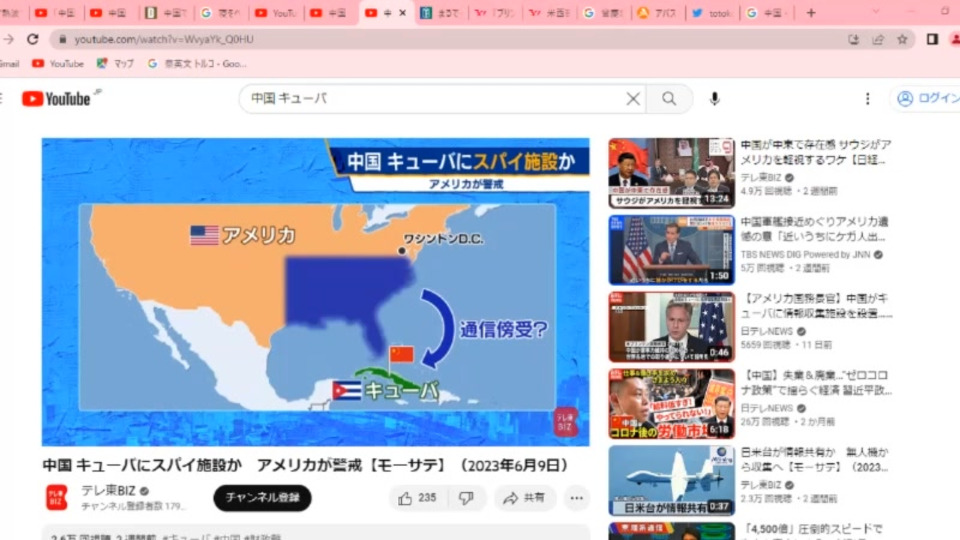Open a new browser tab with plus
Screen dimensions: 960x540
pos(811,12)
